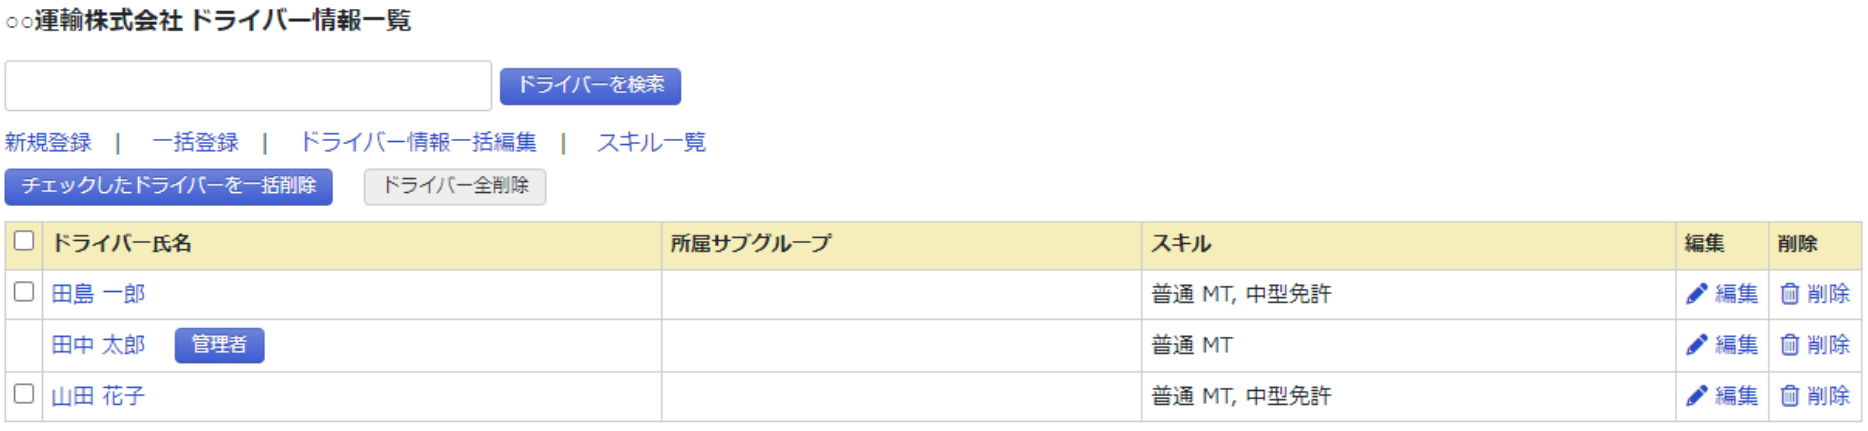The width and height of the screenshot is (1868, 431).
Task: Open the 新規登録 link
Action: (48, 142)
